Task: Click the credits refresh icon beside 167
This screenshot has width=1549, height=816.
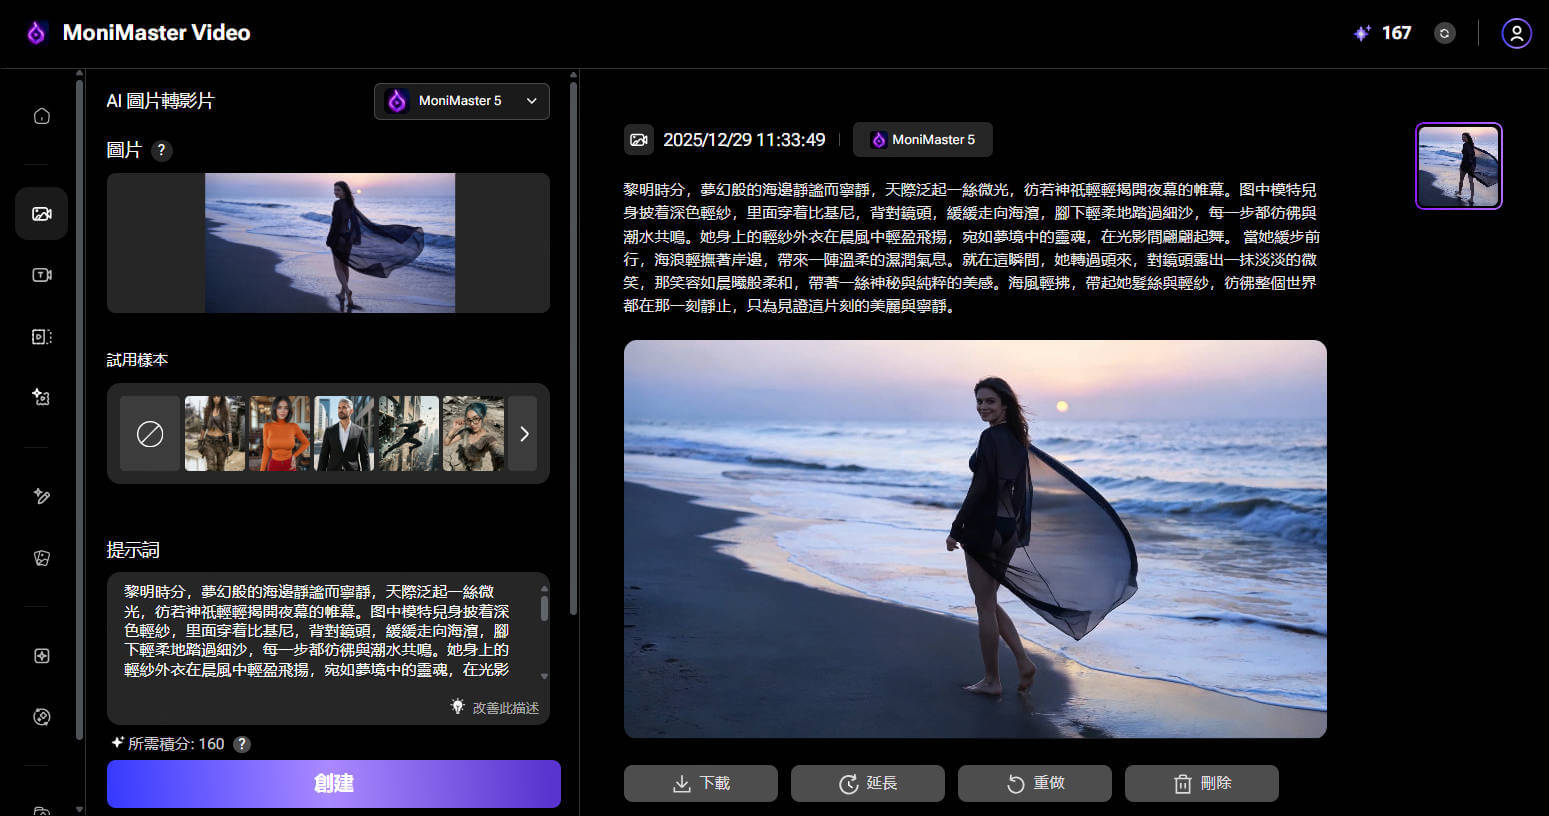Action: 1444,33
